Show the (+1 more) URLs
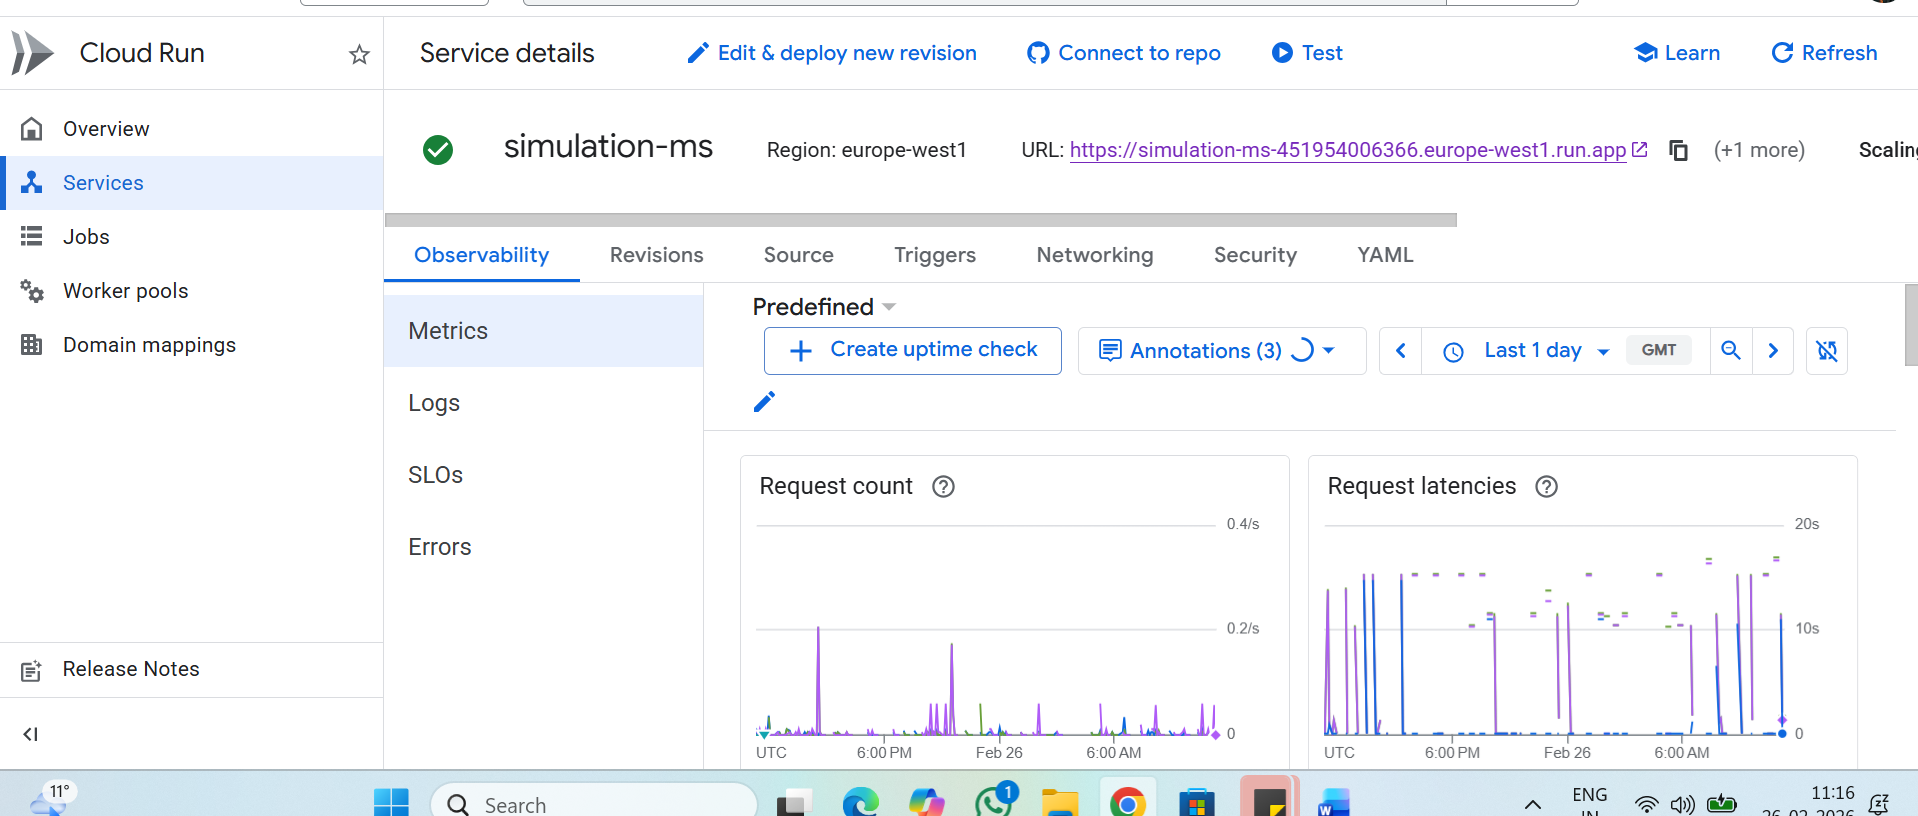The height and width of the screenshot is (816, 1918). pyautogui.click(x=1759, y=150)
